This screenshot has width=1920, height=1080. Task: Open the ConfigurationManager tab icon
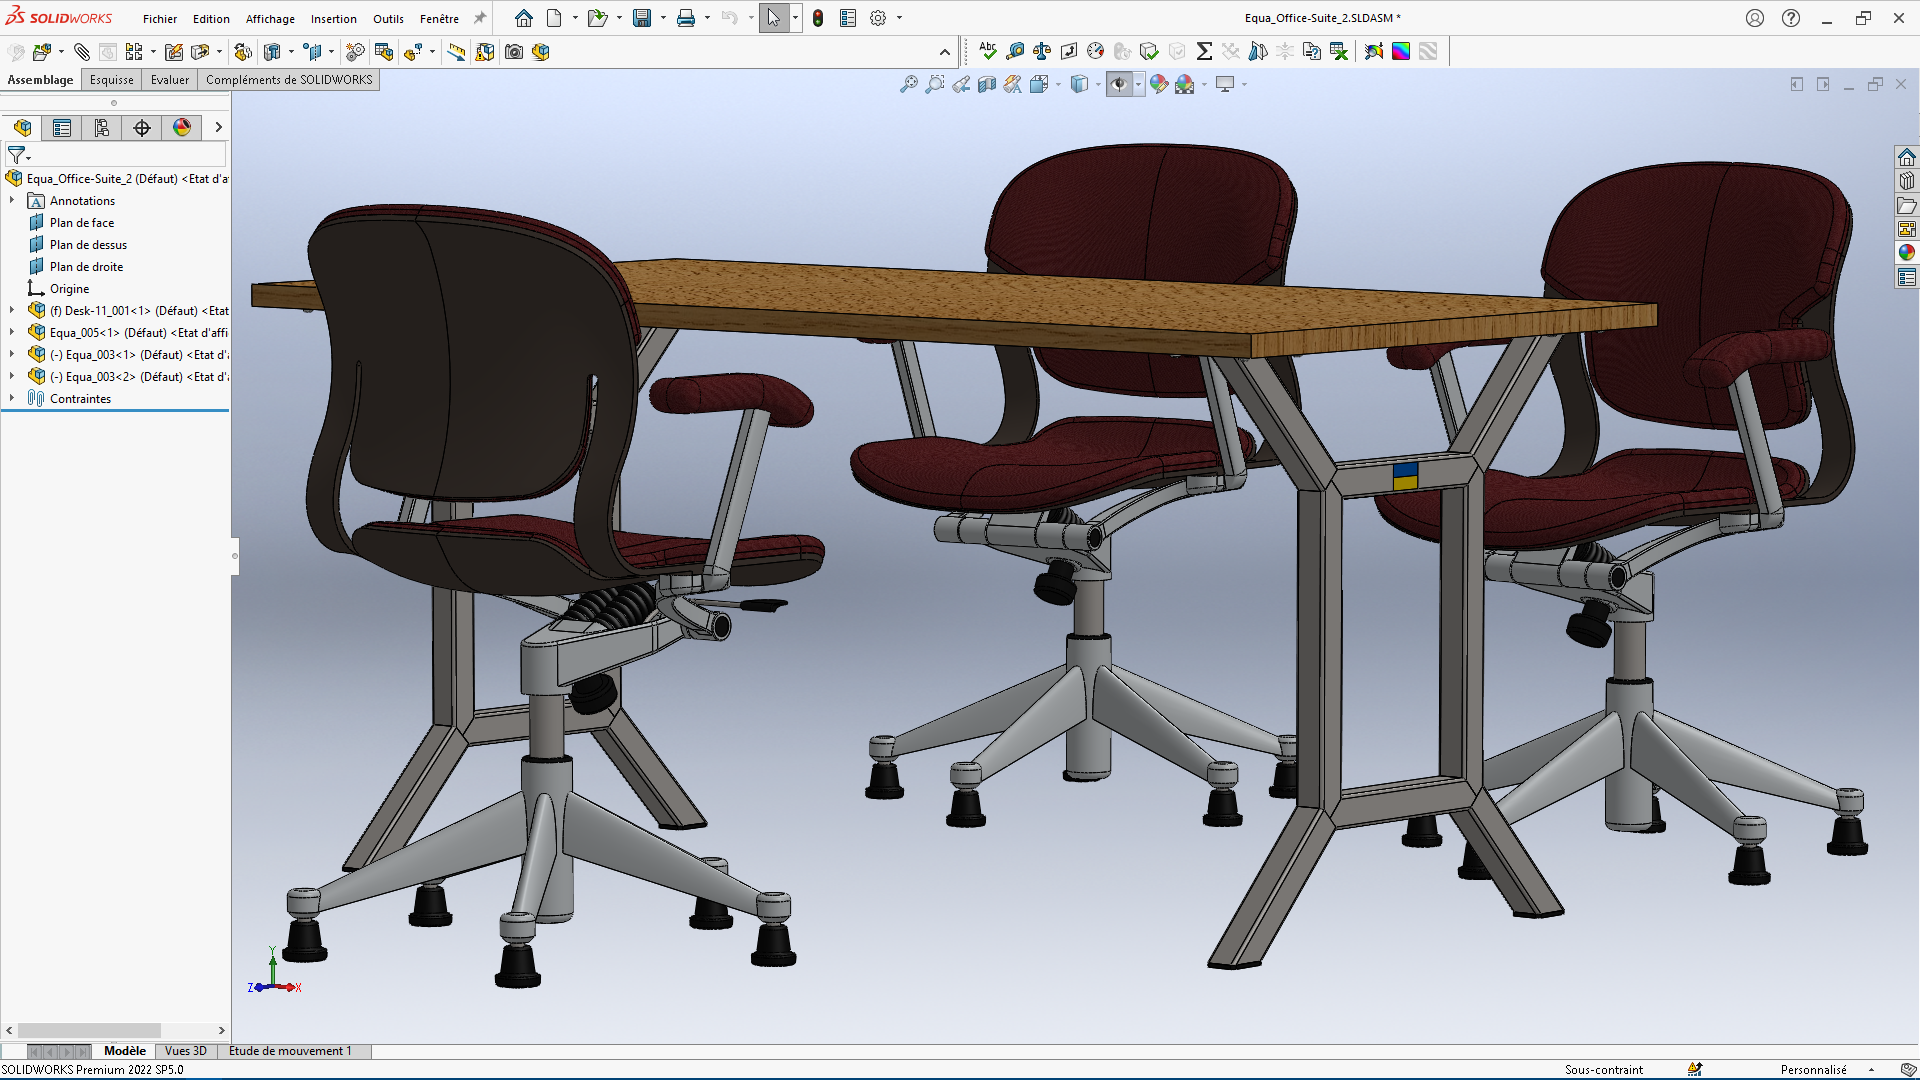click(x=102, y=128)
